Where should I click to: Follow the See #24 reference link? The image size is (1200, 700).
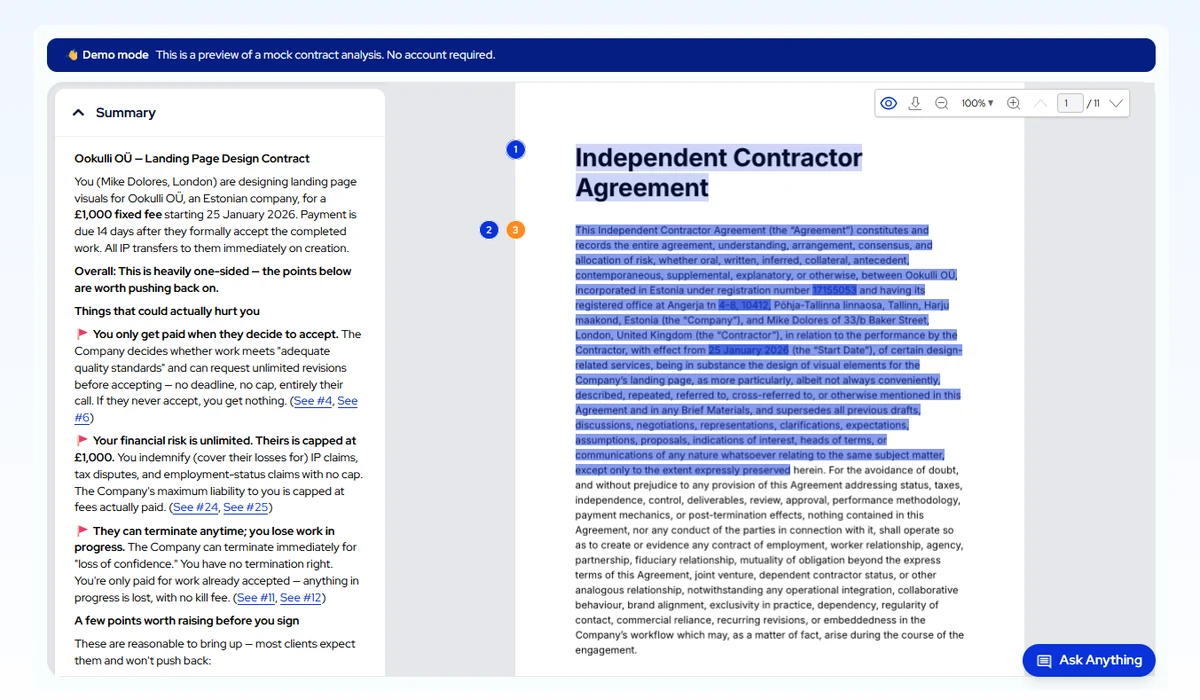196,508
